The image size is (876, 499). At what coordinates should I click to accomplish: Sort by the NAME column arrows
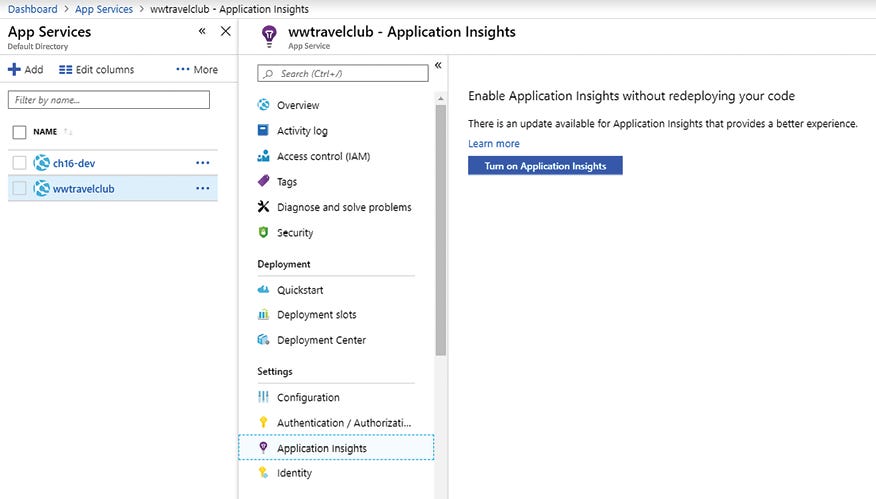click(x=68, y=132)
